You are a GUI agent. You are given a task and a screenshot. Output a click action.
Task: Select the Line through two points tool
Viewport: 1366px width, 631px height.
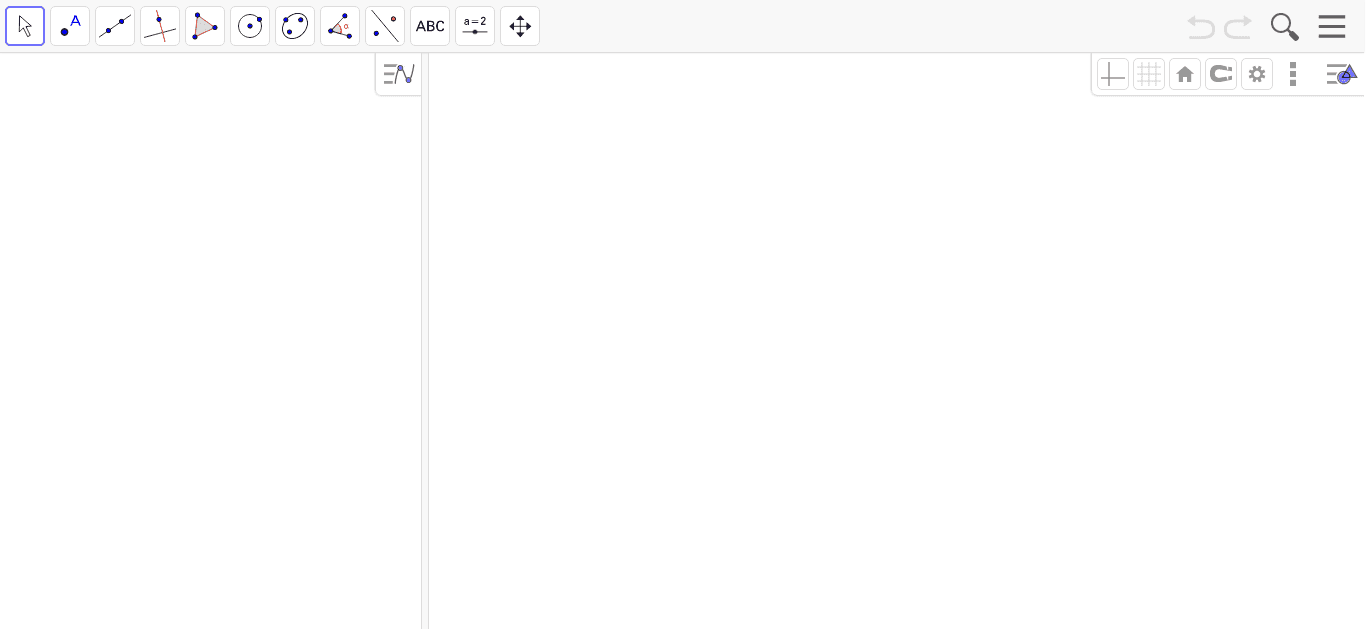pyautogui.click(x=115, y=26)
